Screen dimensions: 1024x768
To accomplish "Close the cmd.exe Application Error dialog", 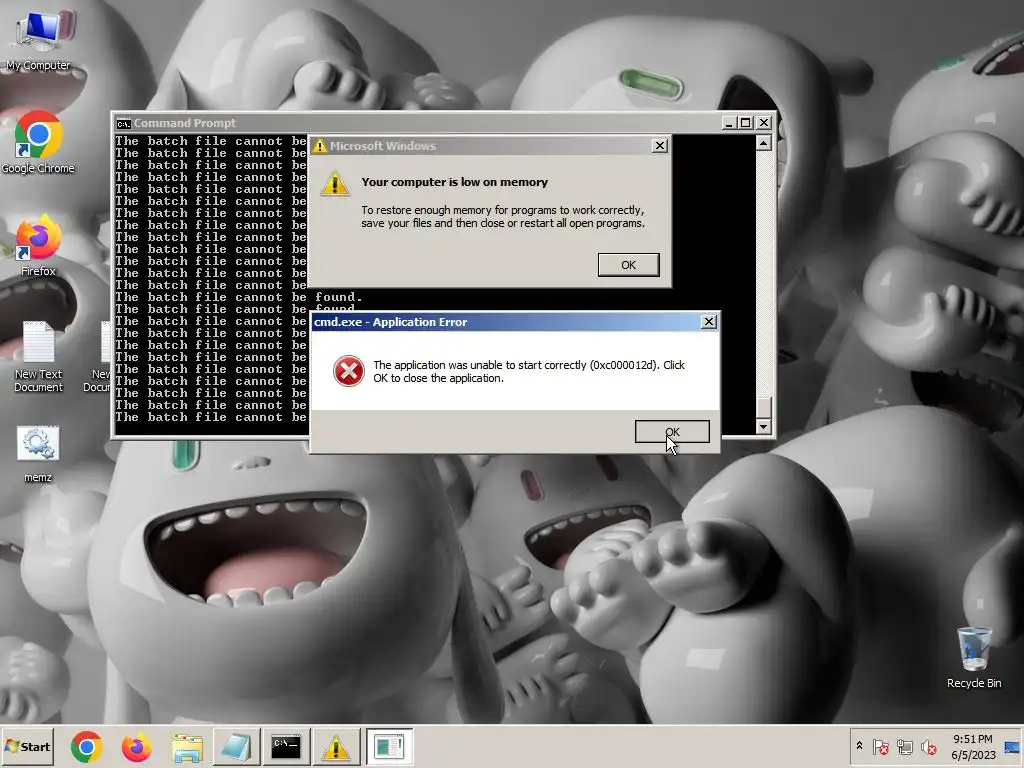I will coord(709,322).
